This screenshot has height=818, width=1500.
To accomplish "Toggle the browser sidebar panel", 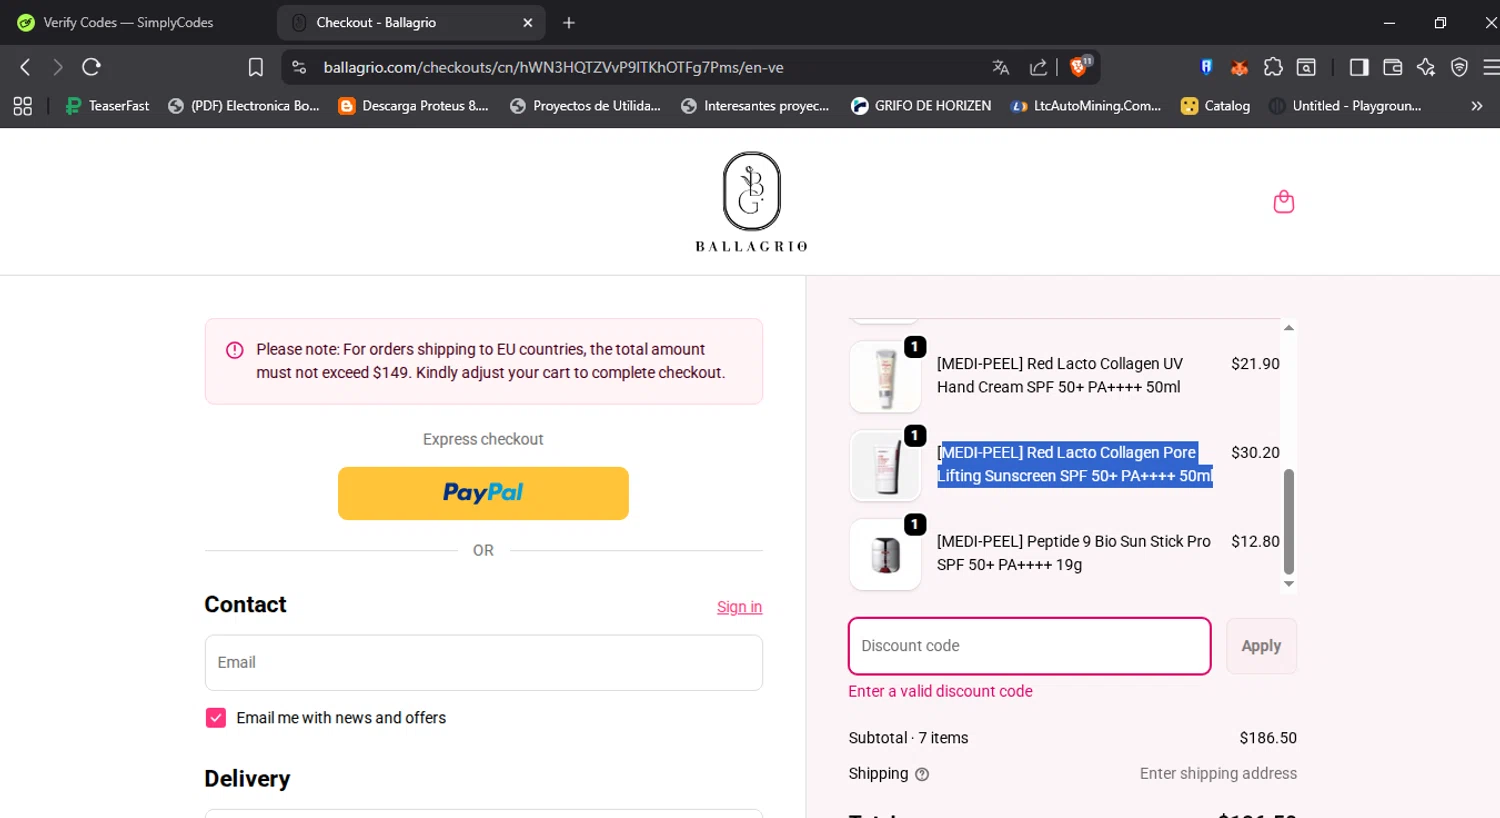I will pos(1359,67).
